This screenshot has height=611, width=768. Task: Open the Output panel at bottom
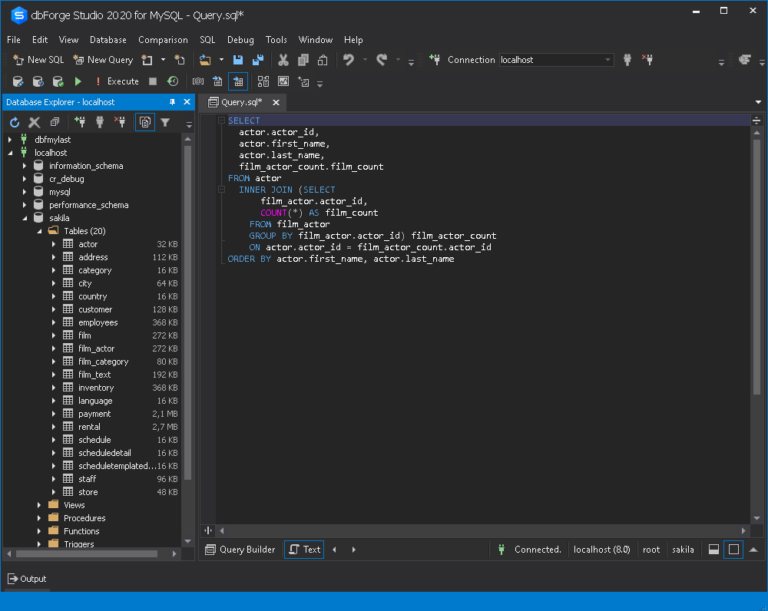pyautogui.click(x=27, y=579)
